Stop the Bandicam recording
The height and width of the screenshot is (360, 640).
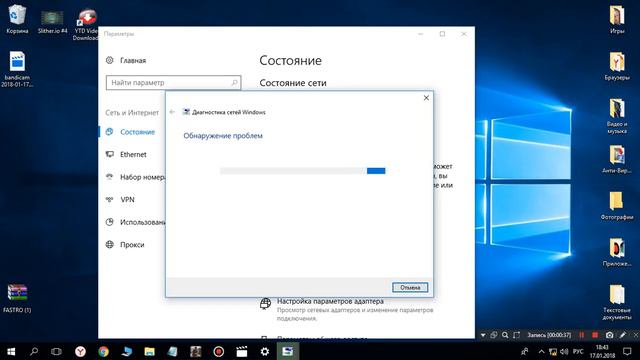point(595,335)
